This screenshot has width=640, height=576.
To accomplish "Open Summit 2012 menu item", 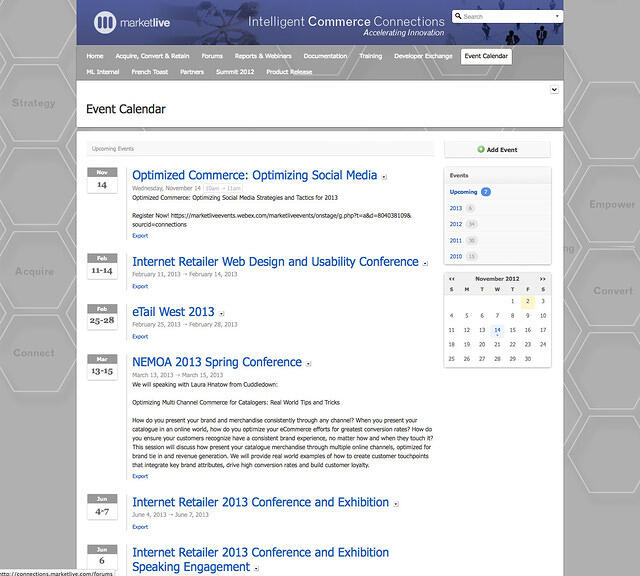I will tap(235, 72).
